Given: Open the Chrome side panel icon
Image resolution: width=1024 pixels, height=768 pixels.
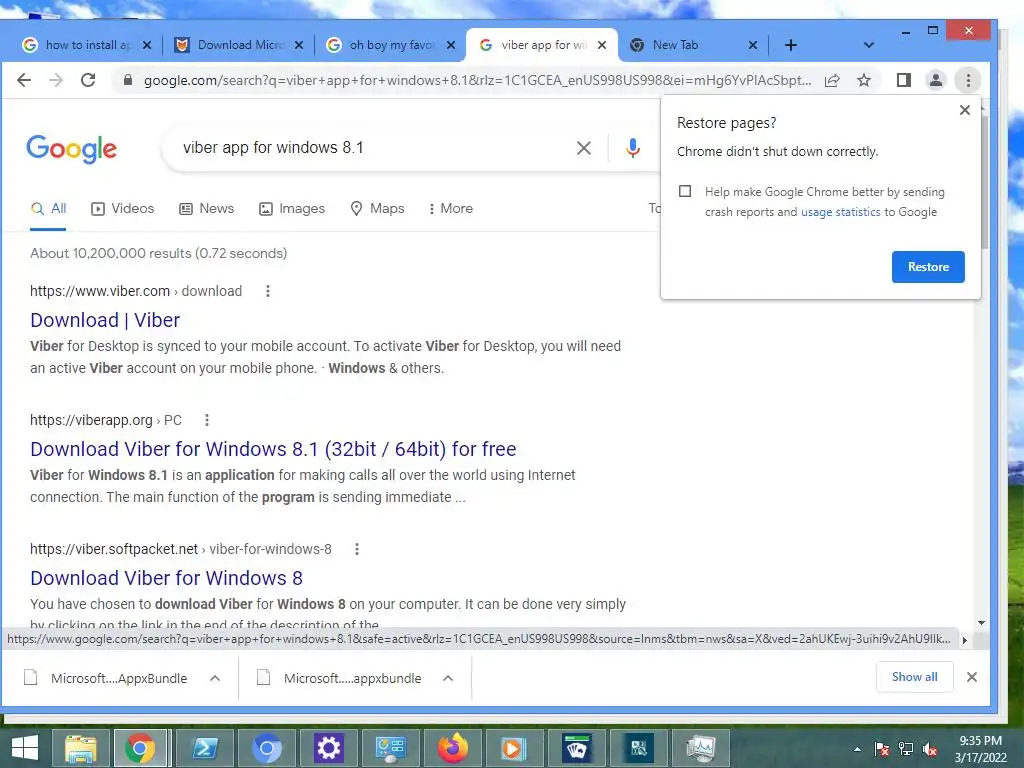Looking at the screenshot, I should pos(904,80).
